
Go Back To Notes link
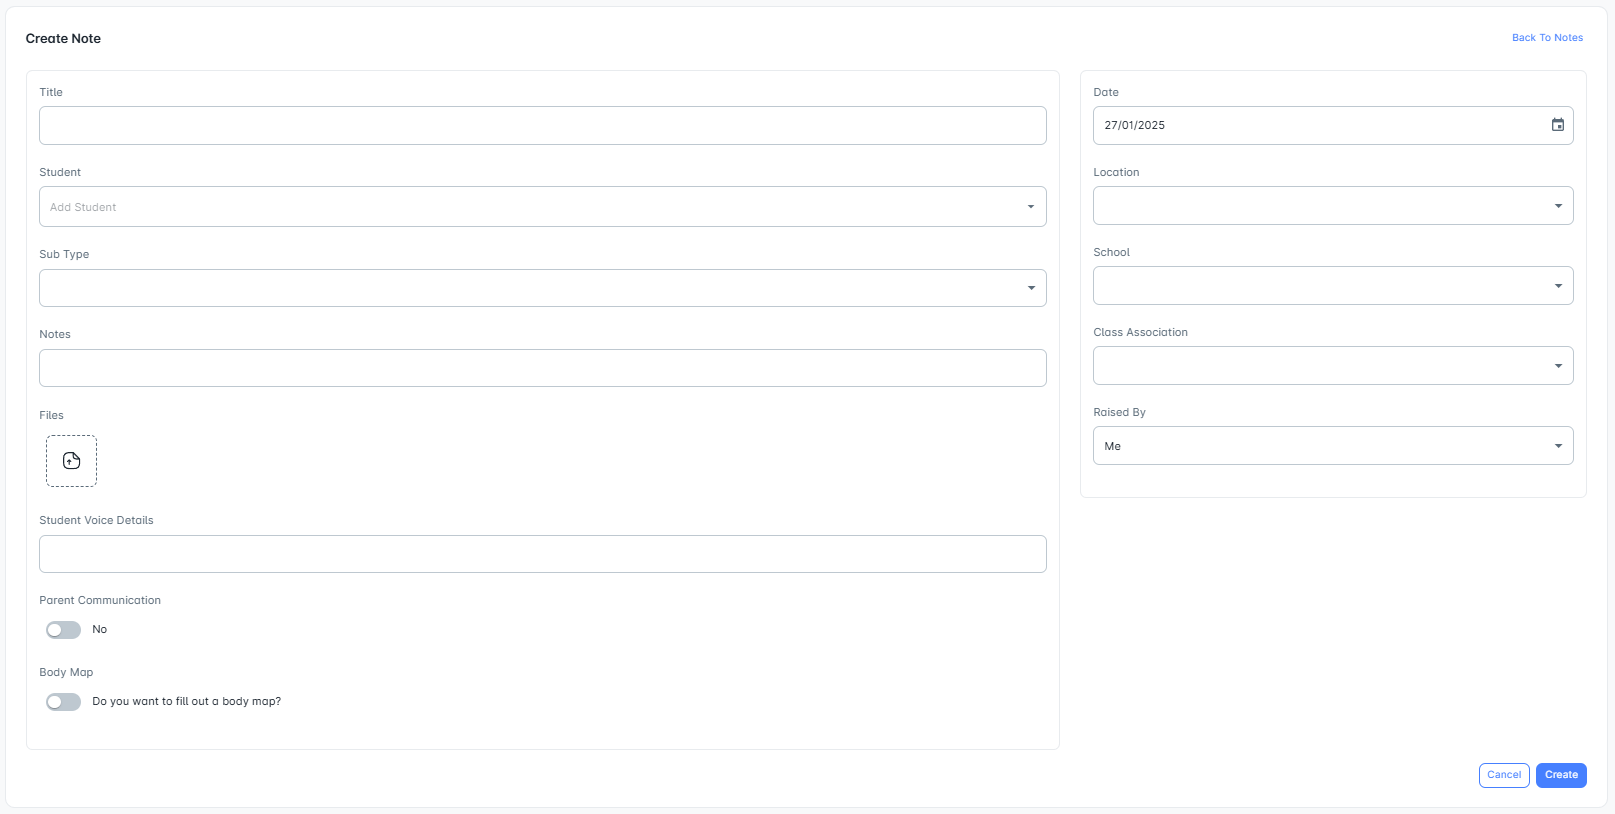[1547, 38]
